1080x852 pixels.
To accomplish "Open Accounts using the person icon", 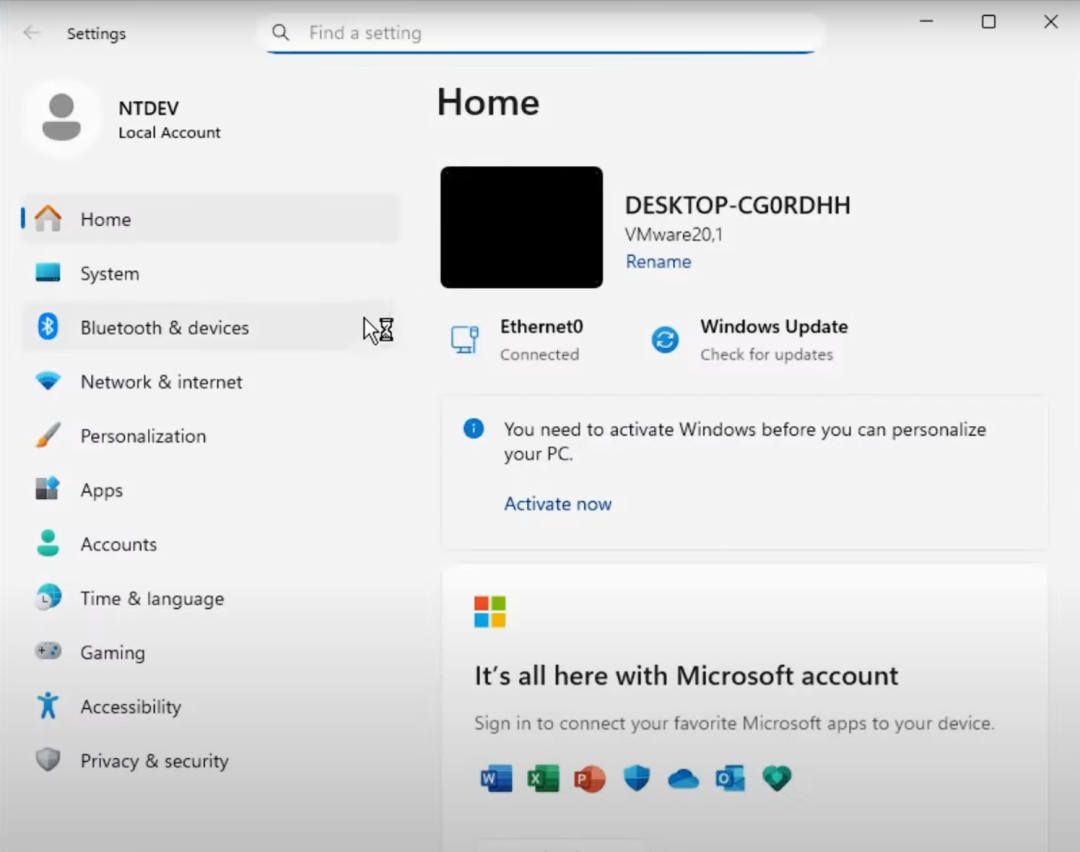I will click(x=47, y=544).
